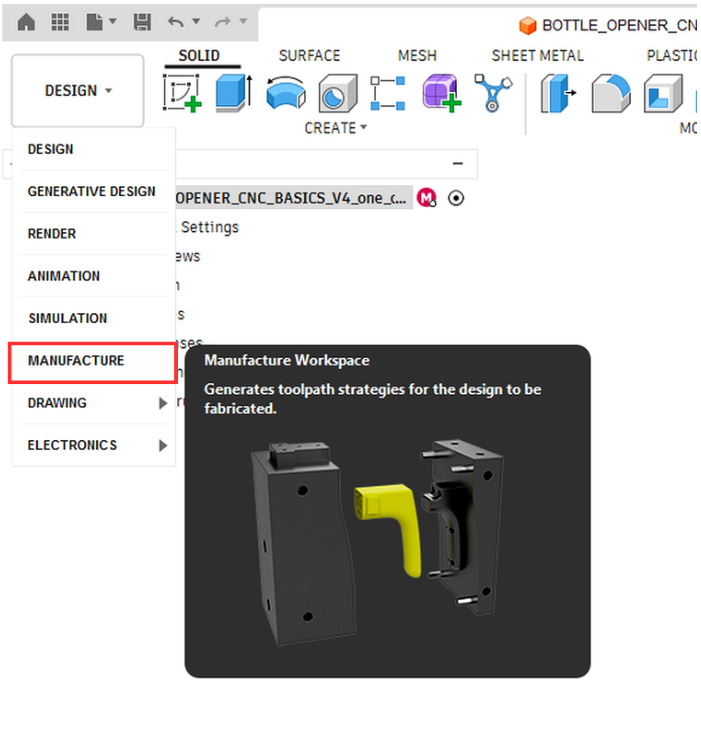Select the Extrude tool icon
Viewport: 701px width, 733px height.
click(x=234, y=93)
